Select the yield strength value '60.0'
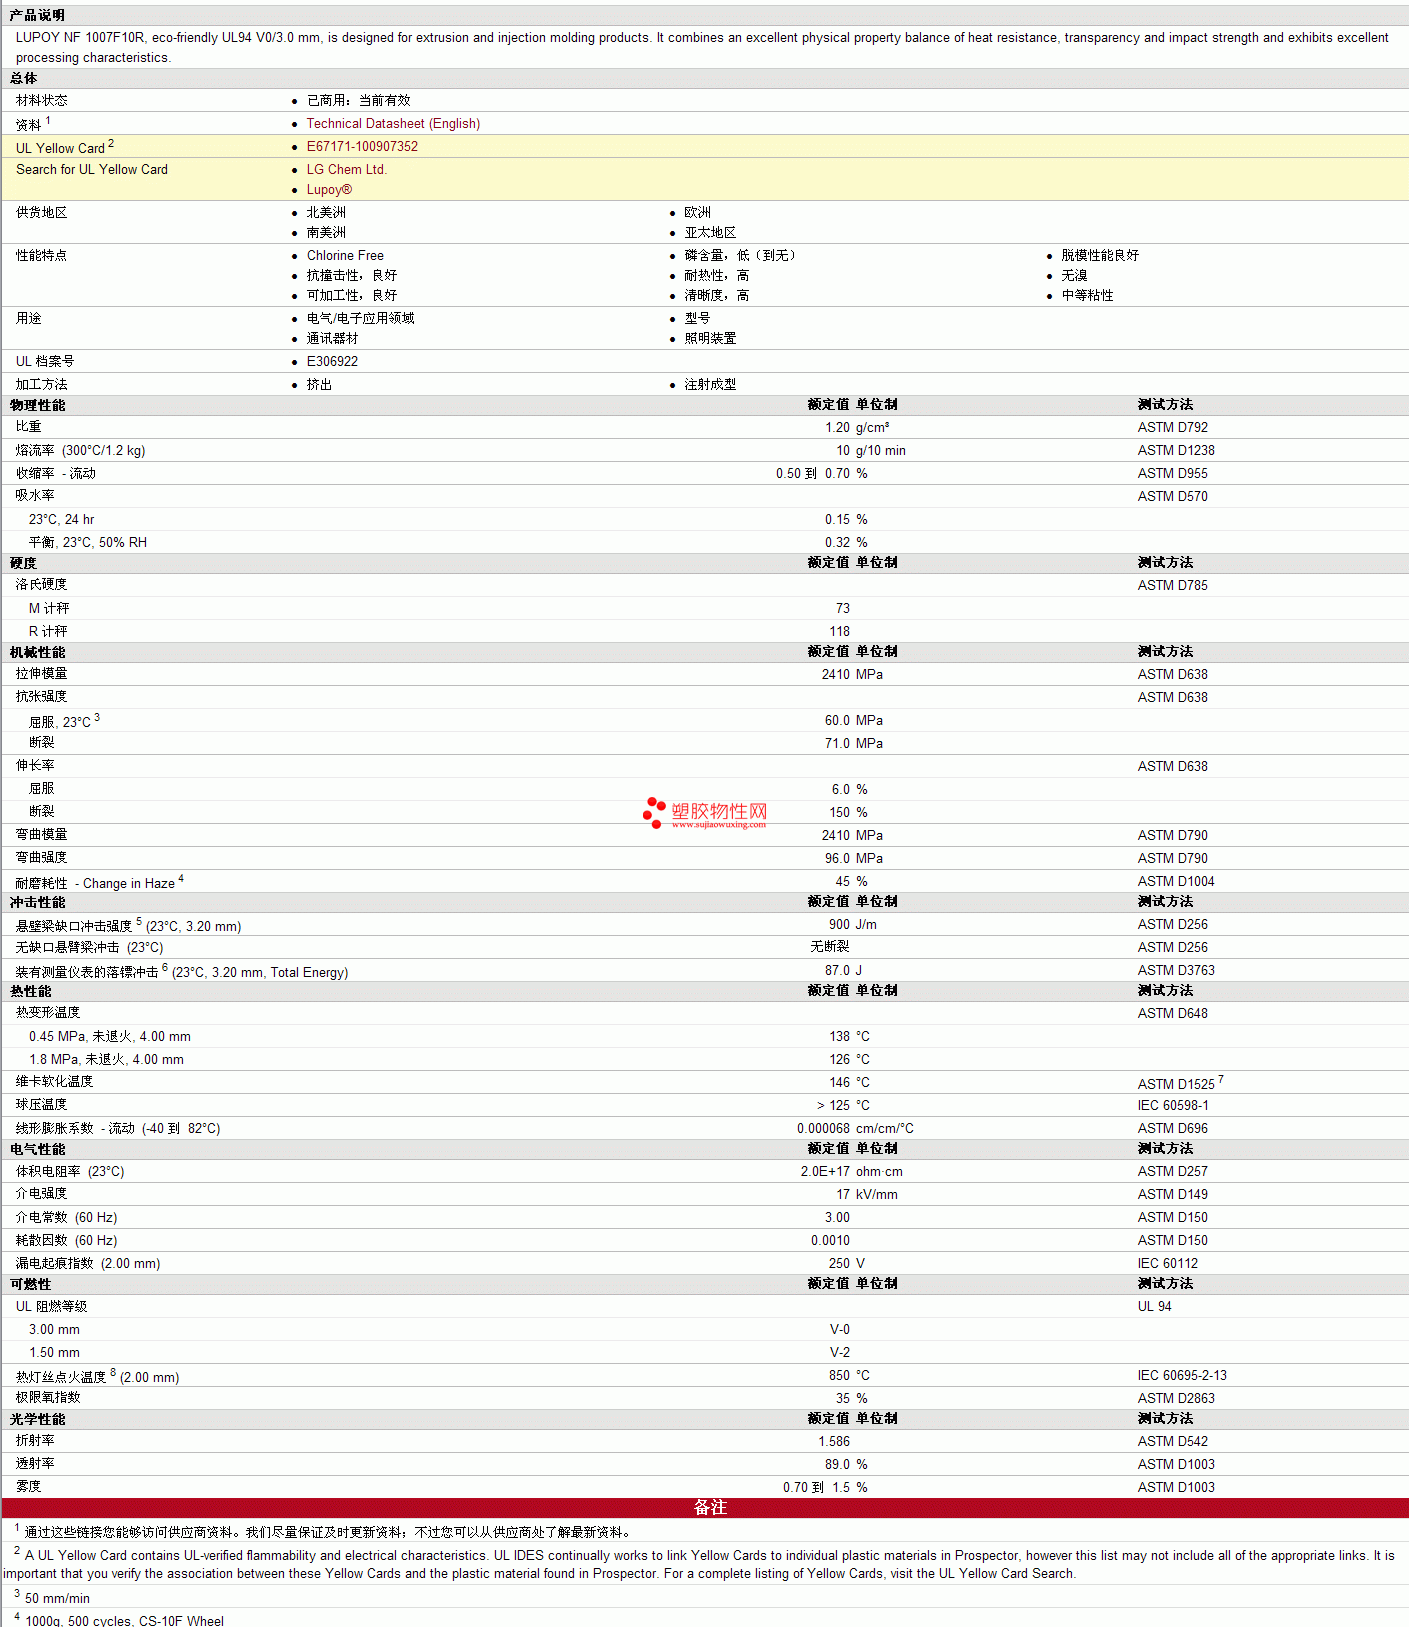This screenshot has width=1409, height=1627. 837,721
